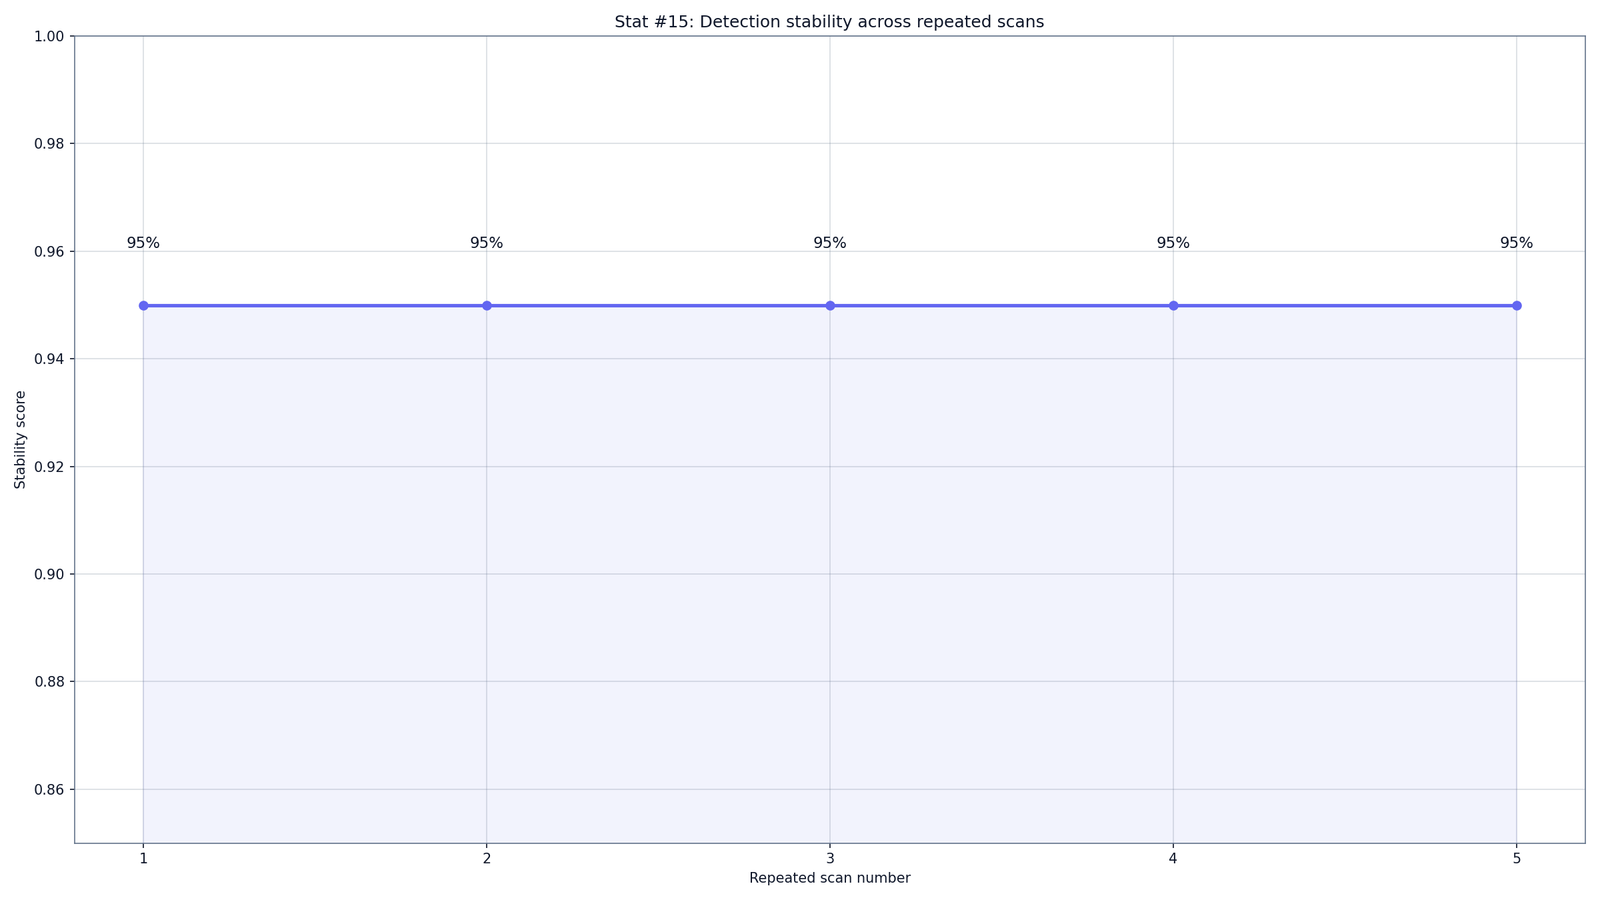Select the 0.86 y-axis tick label
1600x900 pixels.
49,790
